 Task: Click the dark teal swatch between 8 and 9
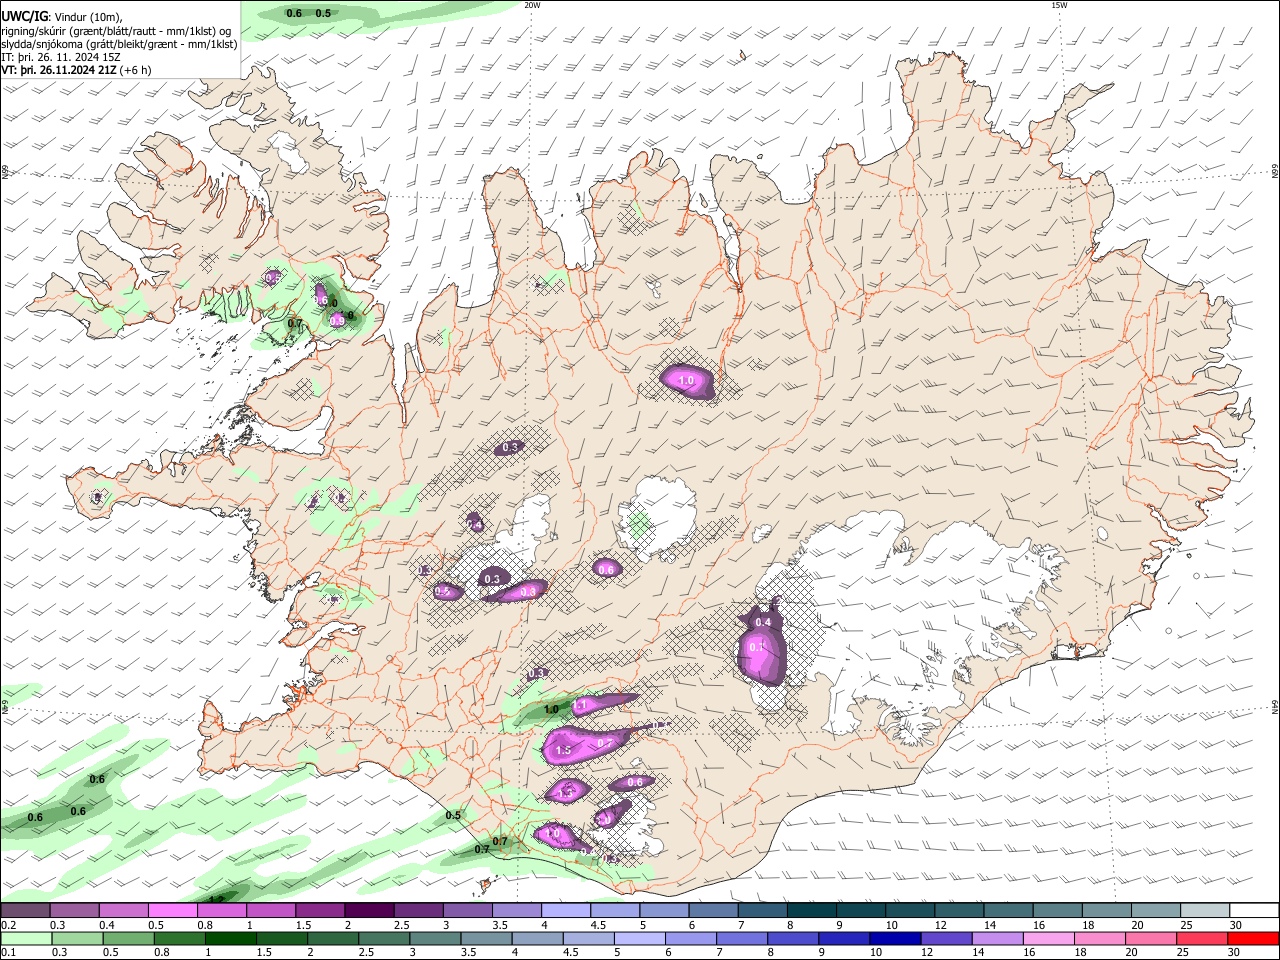click(812, 911)
